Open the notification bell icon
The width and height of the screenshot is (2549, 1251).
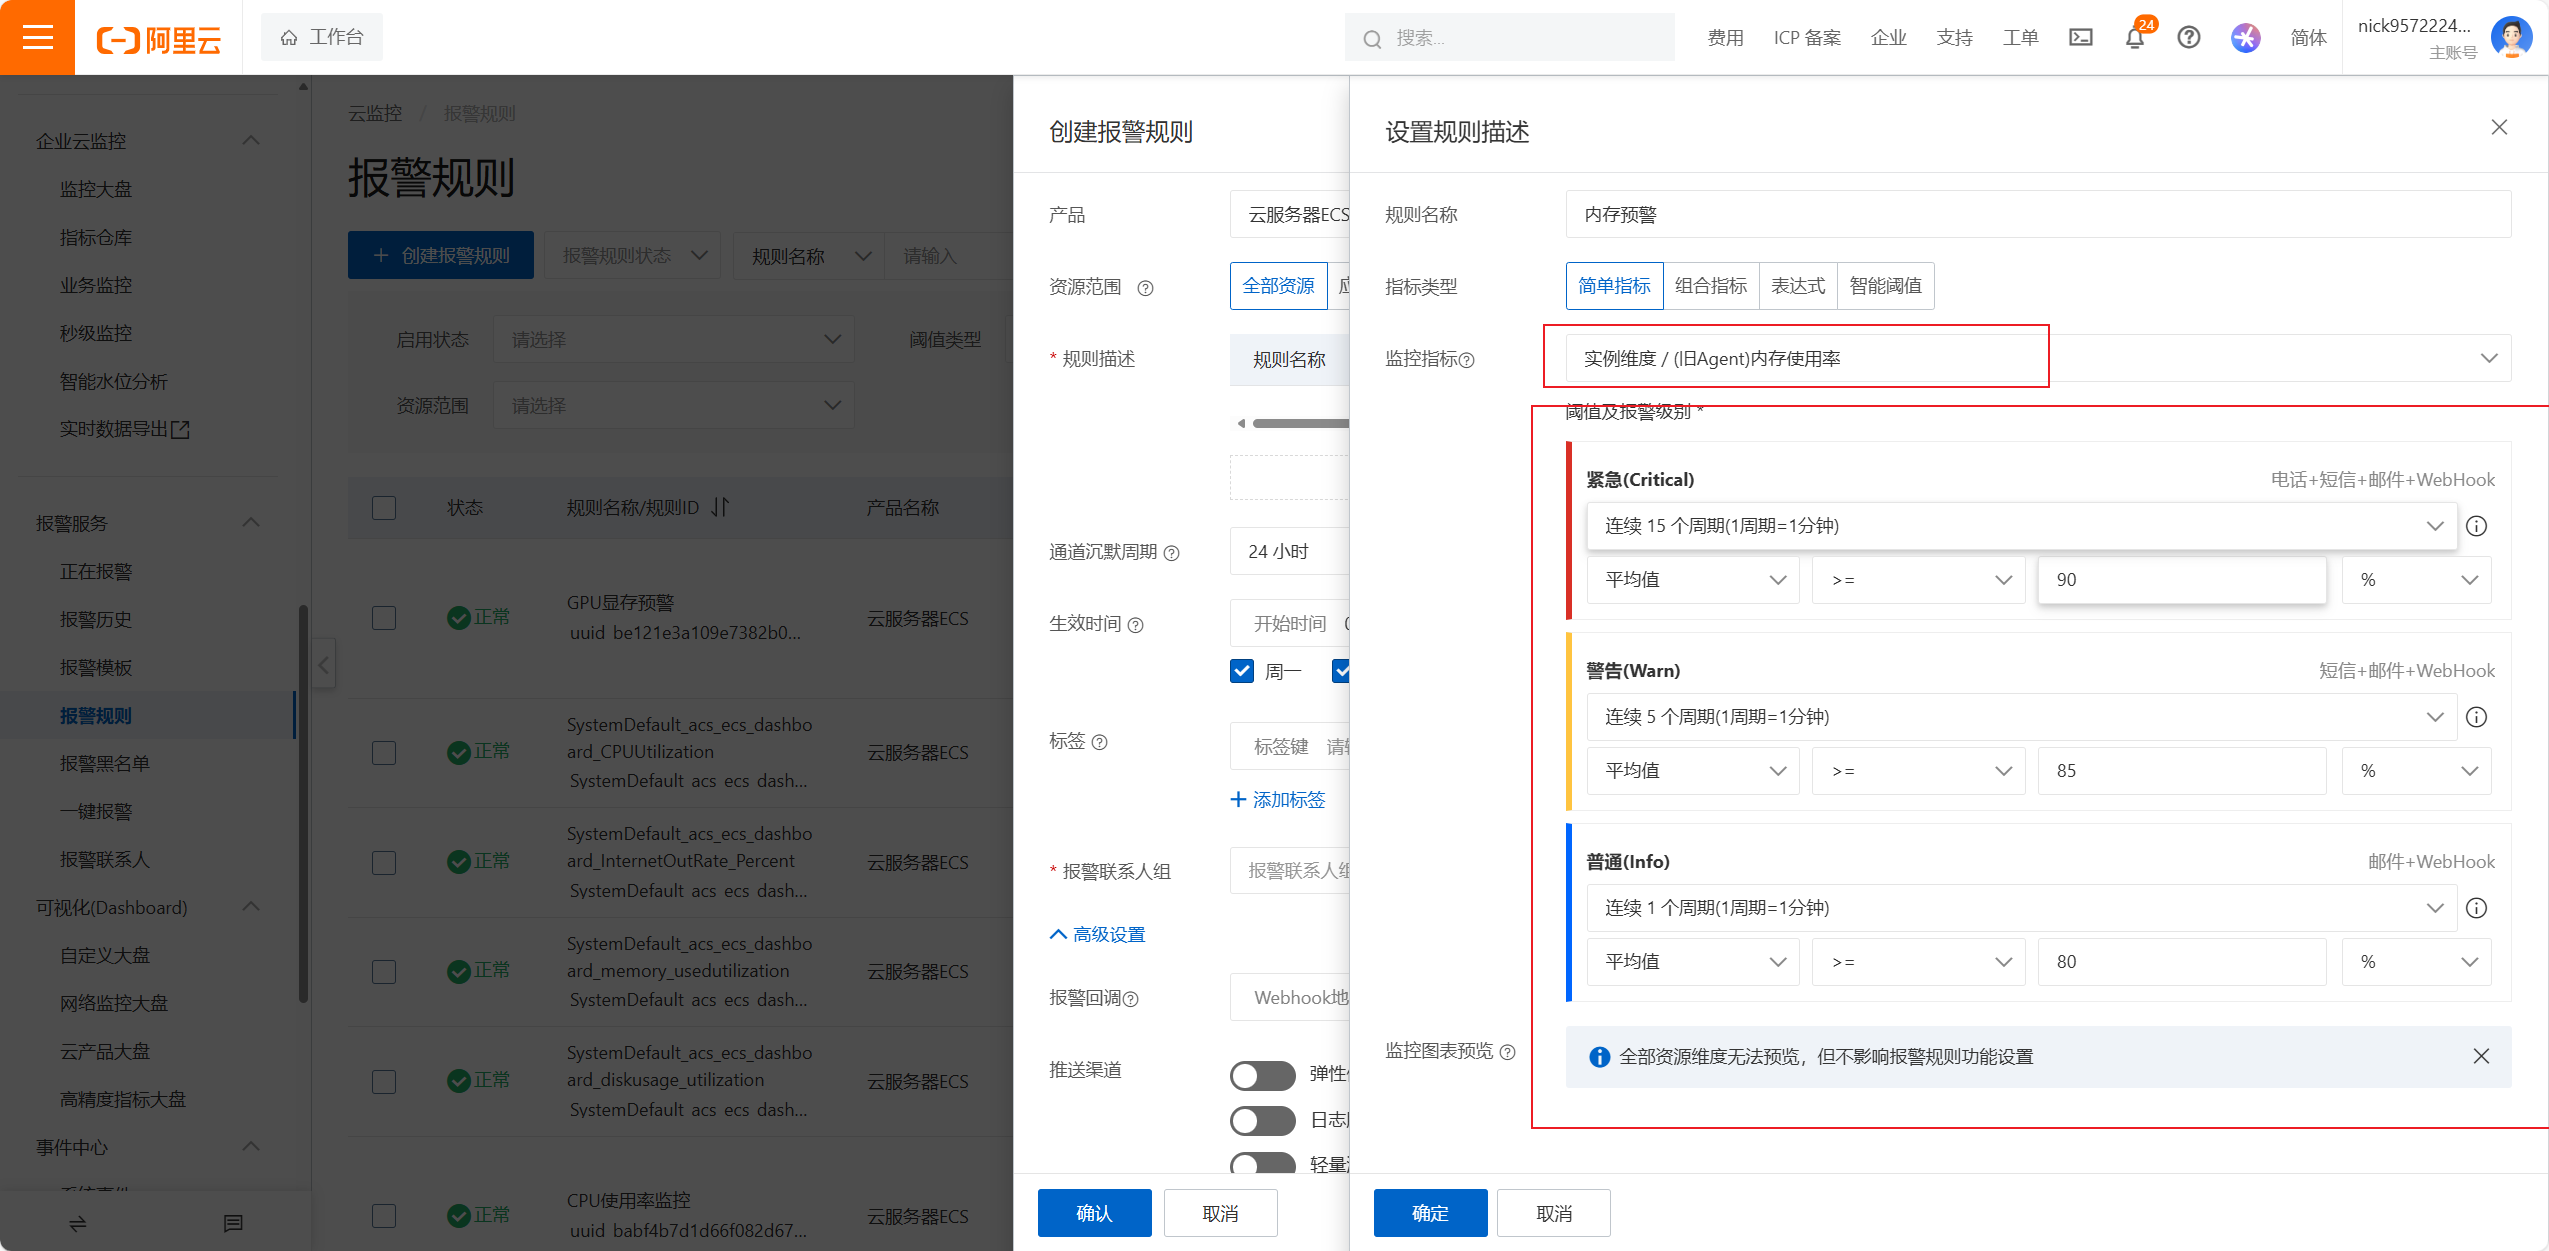pyautogui.click(x=2134, y=38)
